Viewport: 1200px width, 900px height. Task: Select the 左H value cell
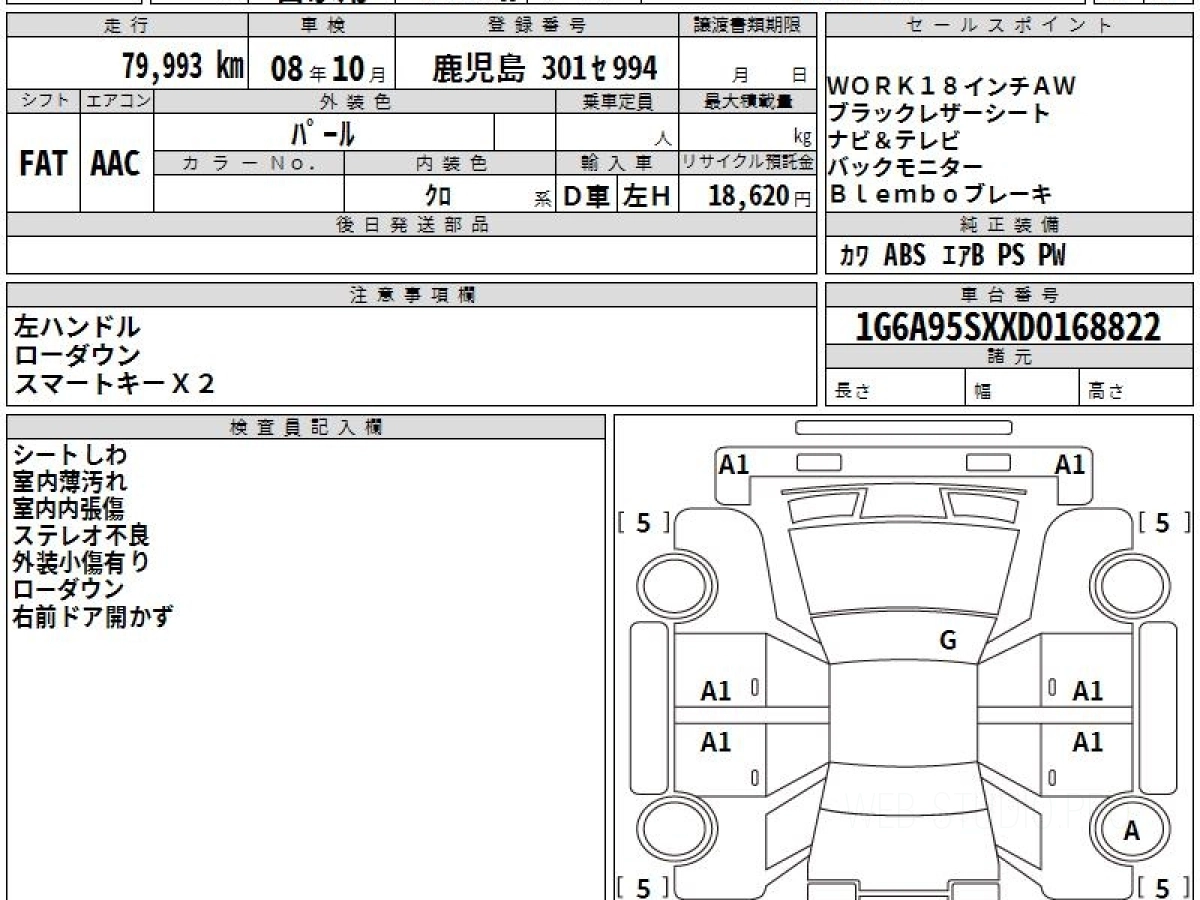pos(648,196)
